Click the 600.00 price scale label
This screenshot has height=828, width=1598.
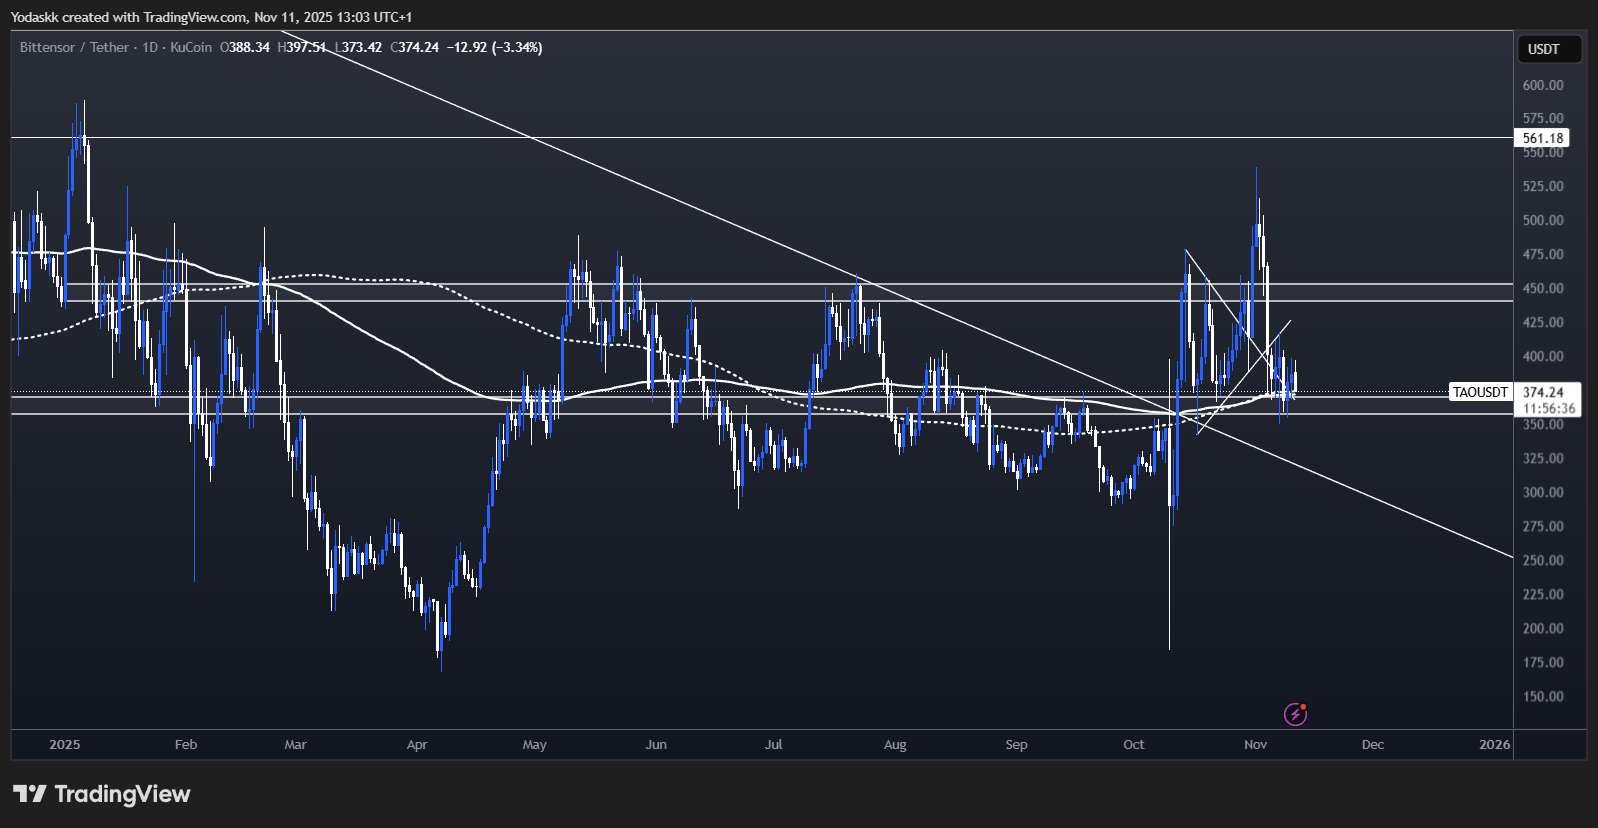1543,85
